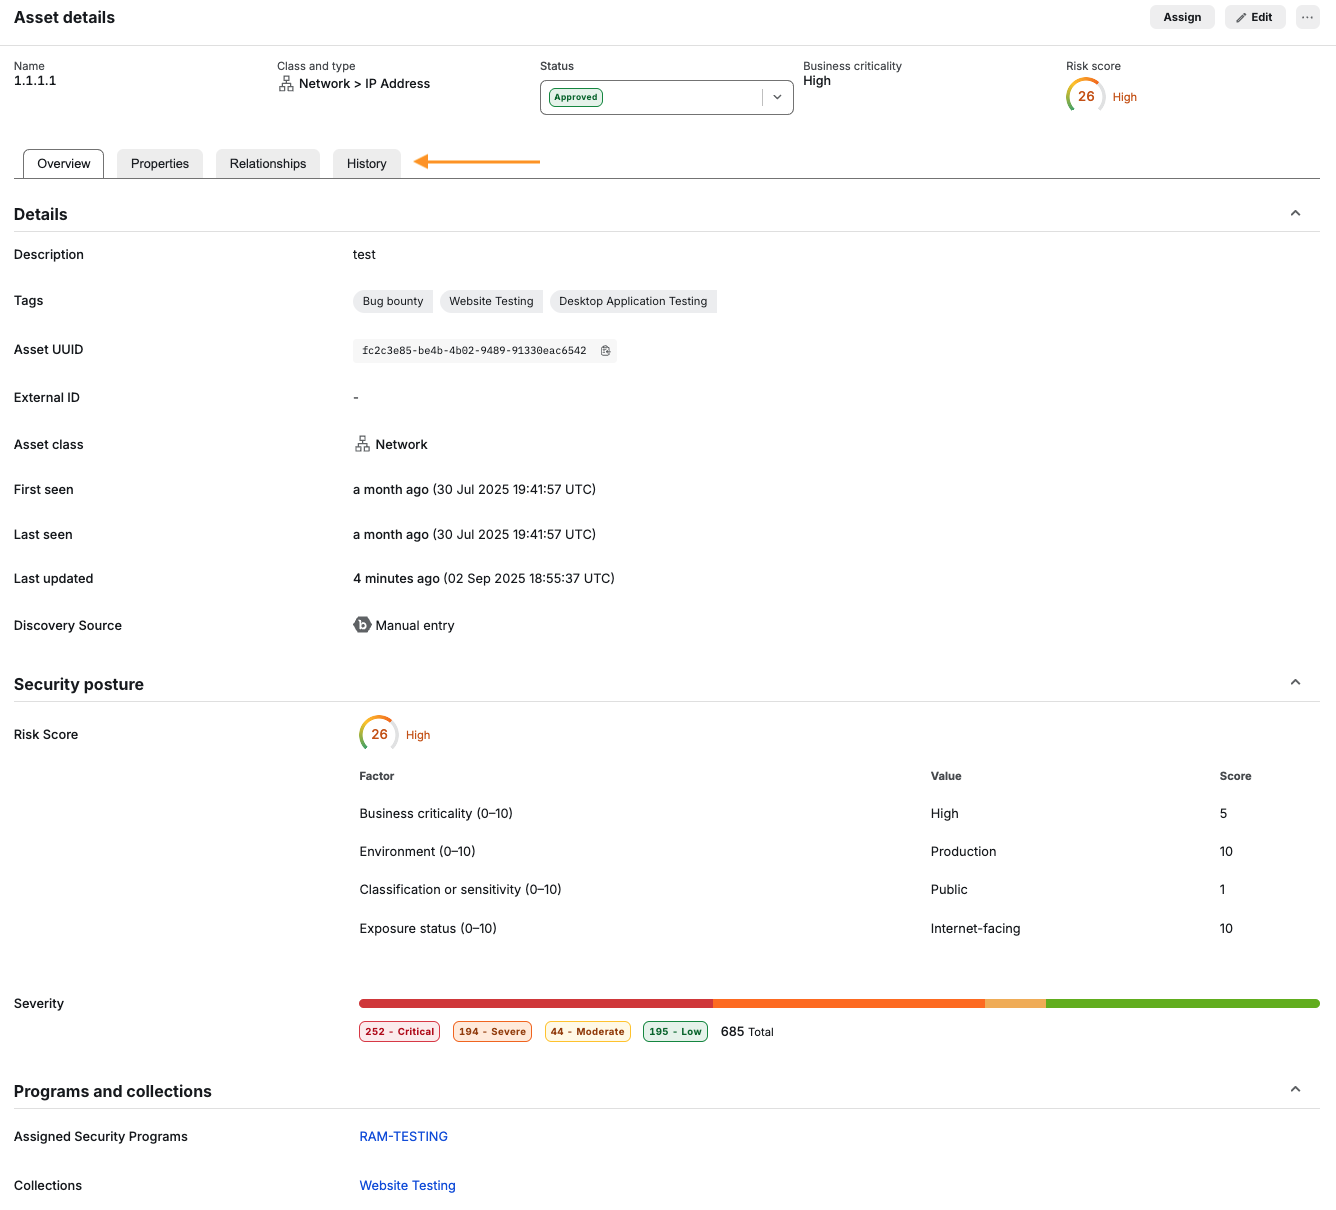Click the Network icon in Asset class row
The width and height of the screenshot is (1336, 1210).
362,444
